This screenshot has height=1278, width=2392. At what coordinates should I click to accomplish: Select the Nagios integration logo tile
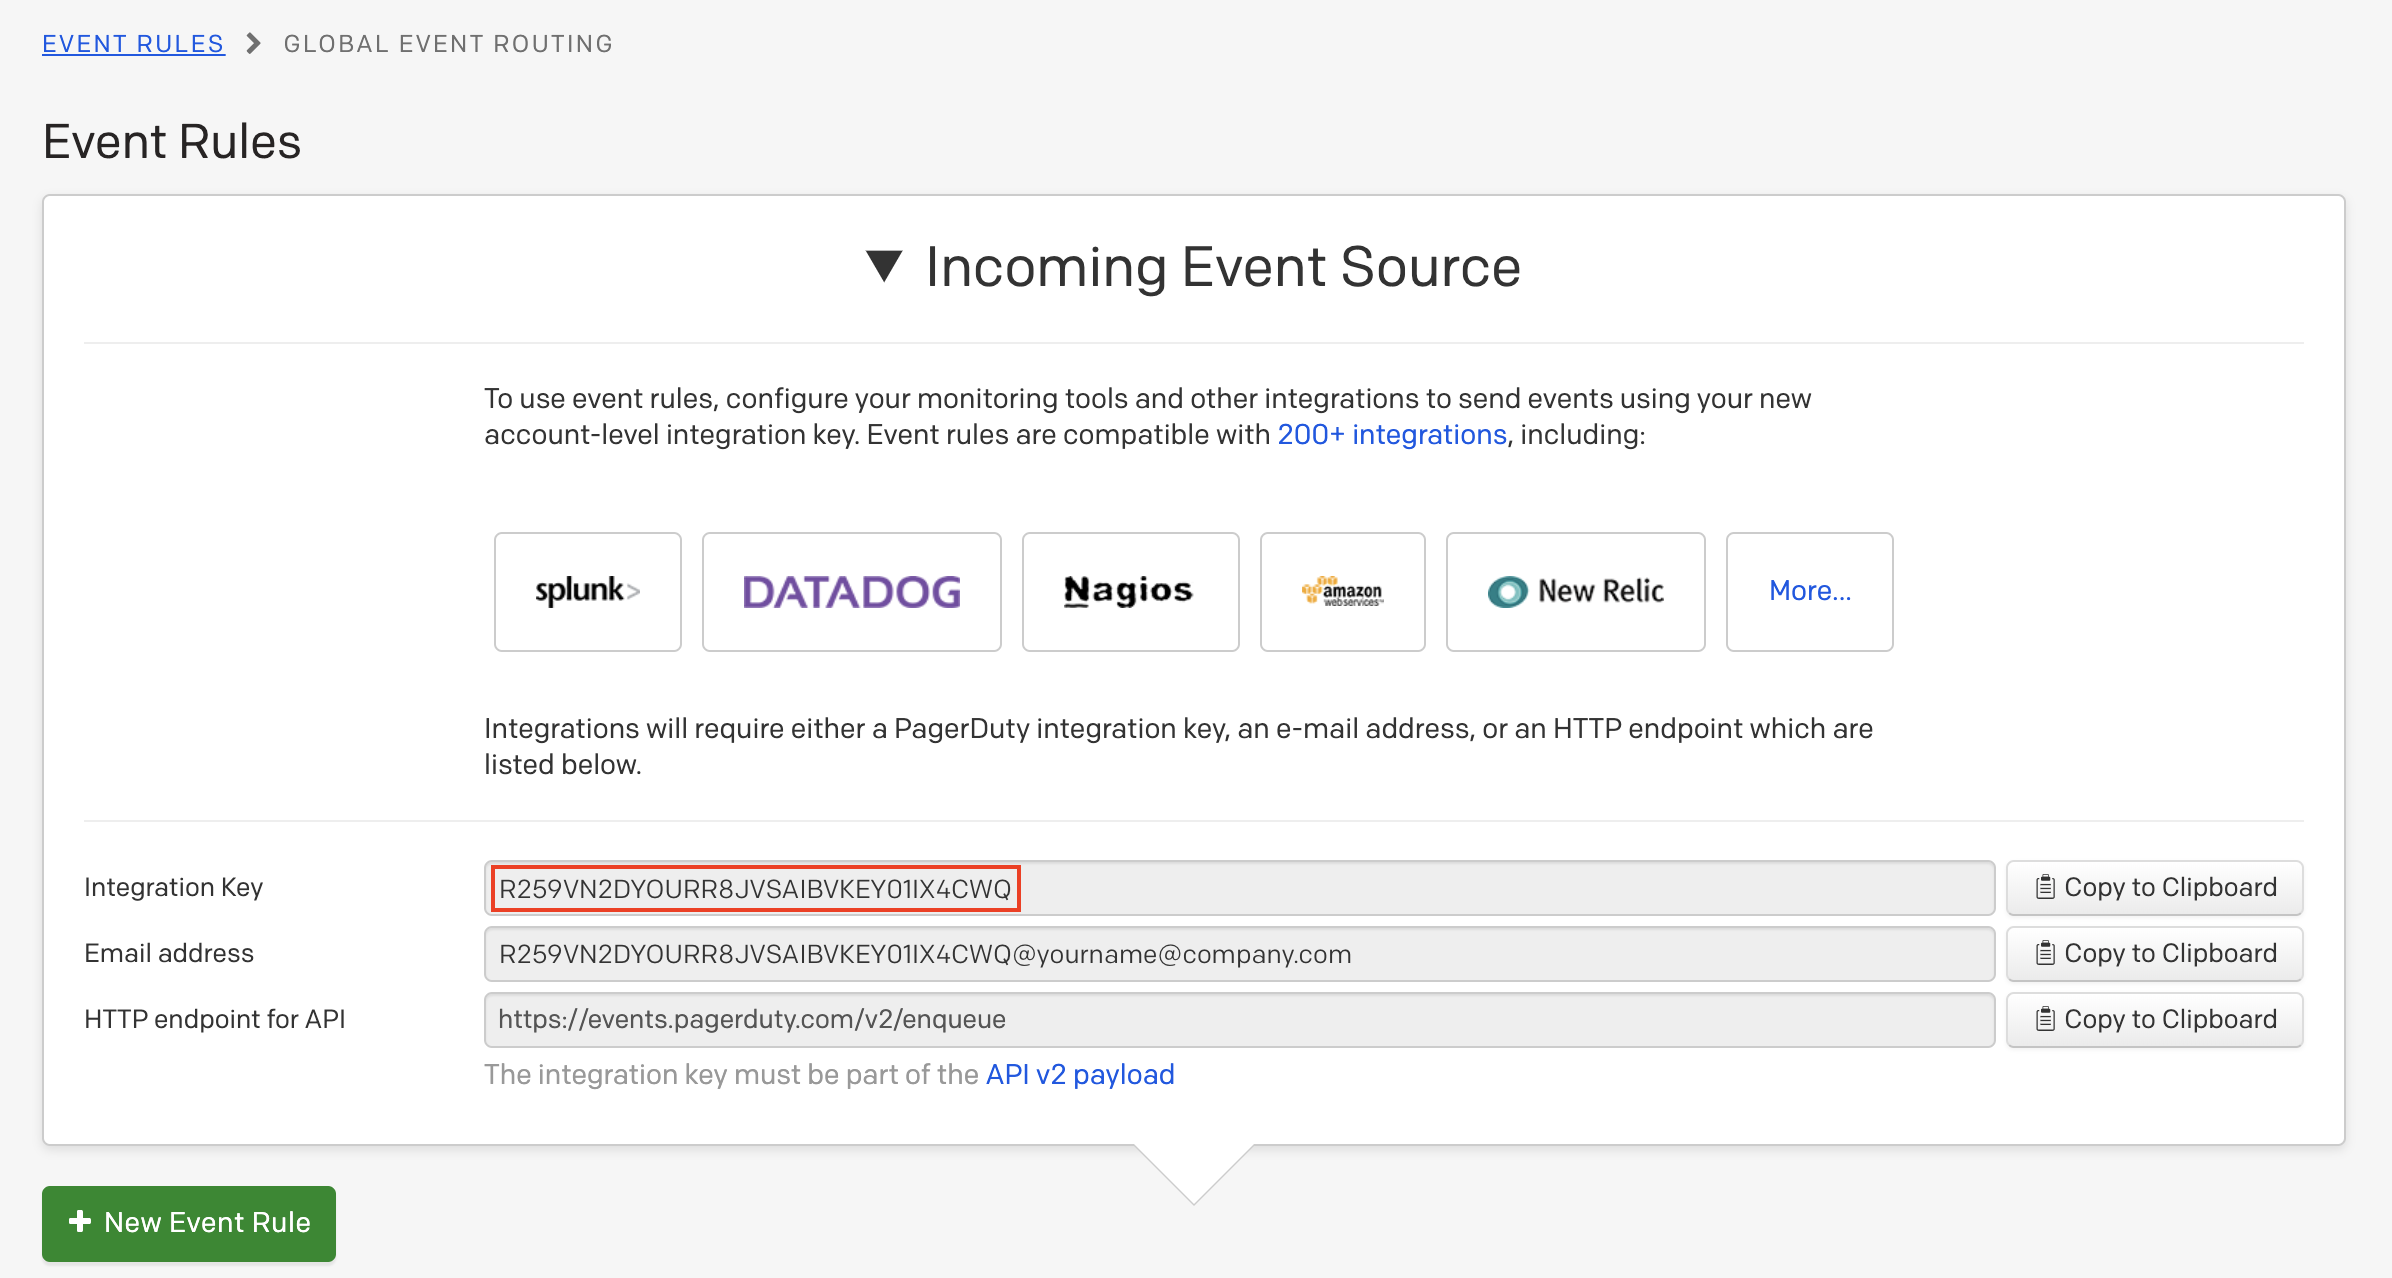tap(1130, 591)
